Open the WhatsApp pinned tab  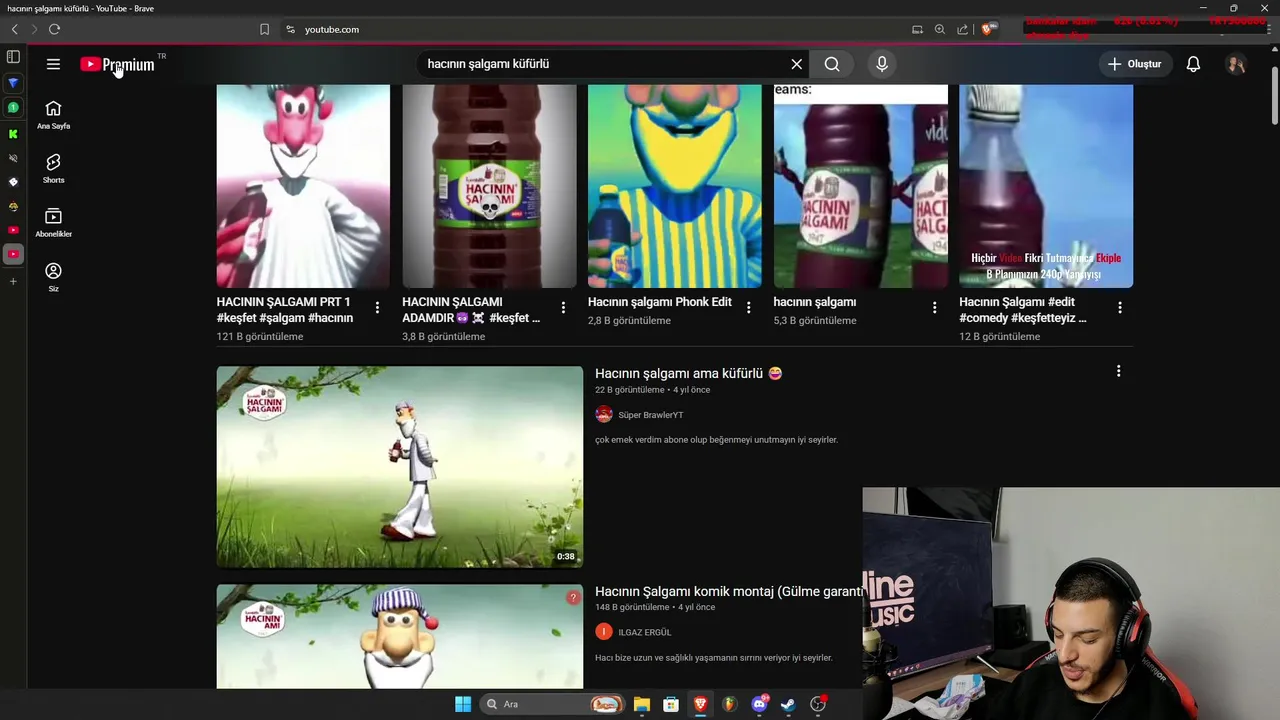point(13,107)
